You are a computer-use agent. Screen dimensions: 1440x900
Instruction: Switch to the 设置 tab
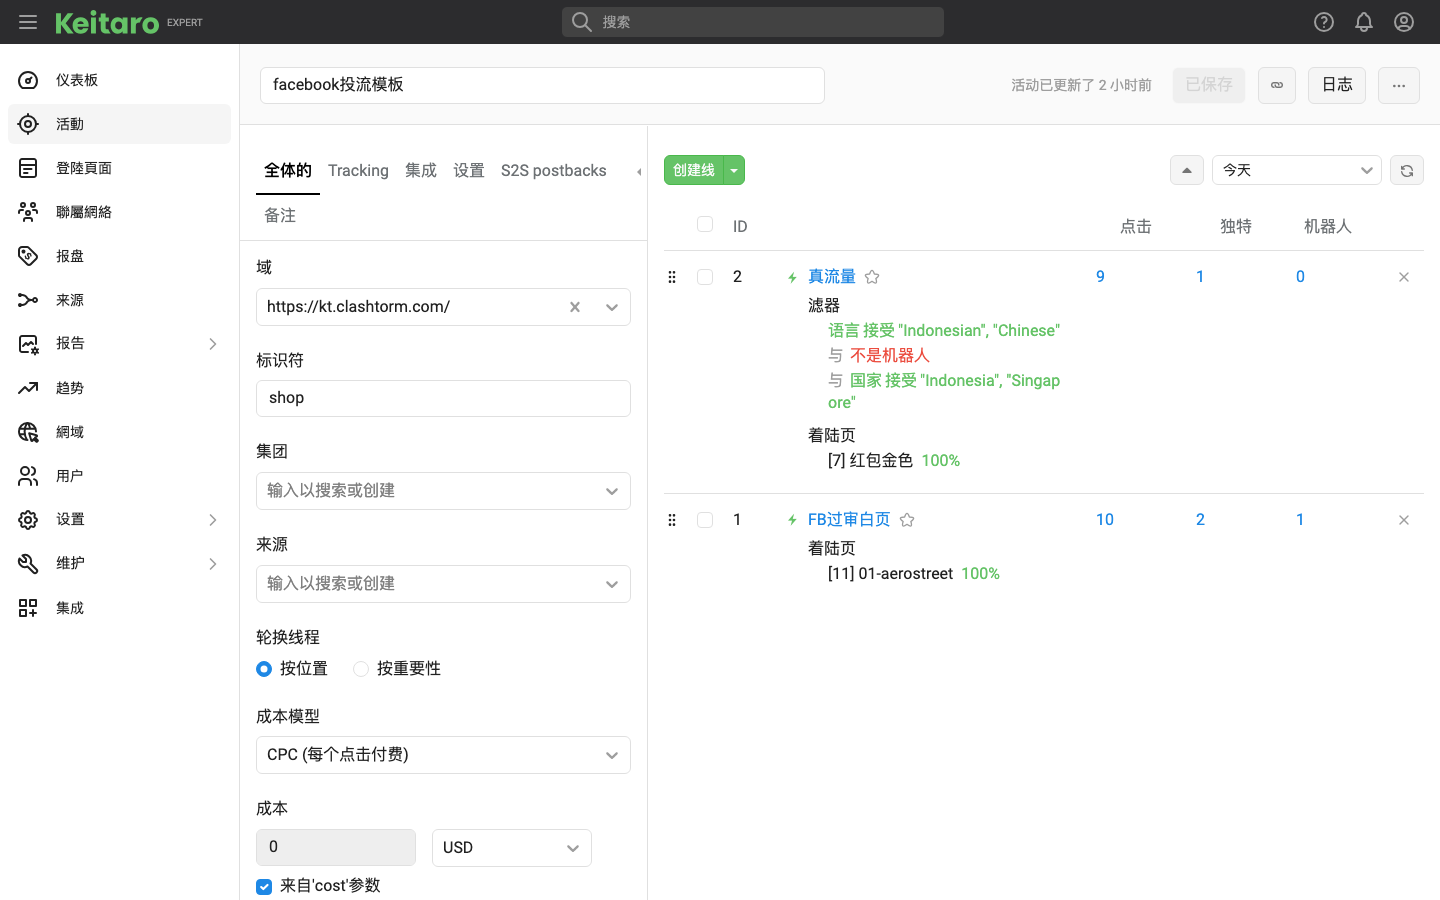click(x=469, y=170)
